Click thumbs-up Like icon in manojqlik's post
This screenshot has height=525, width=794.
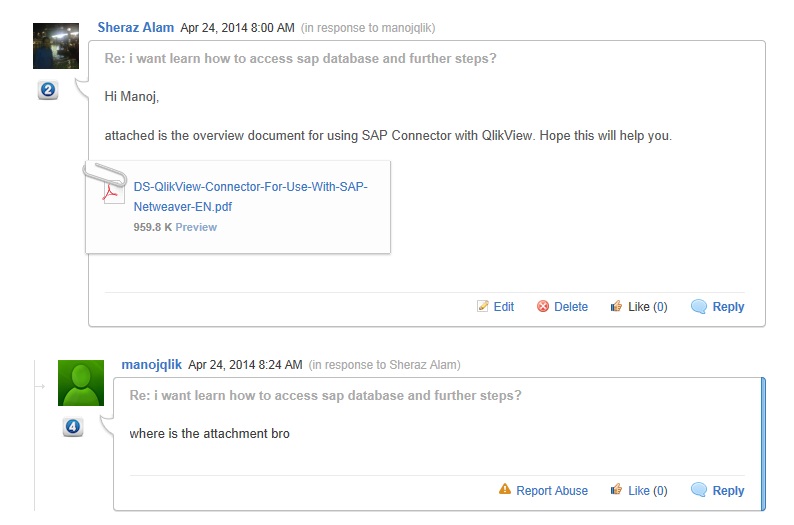pyautogui.click(x=617, y=490)
